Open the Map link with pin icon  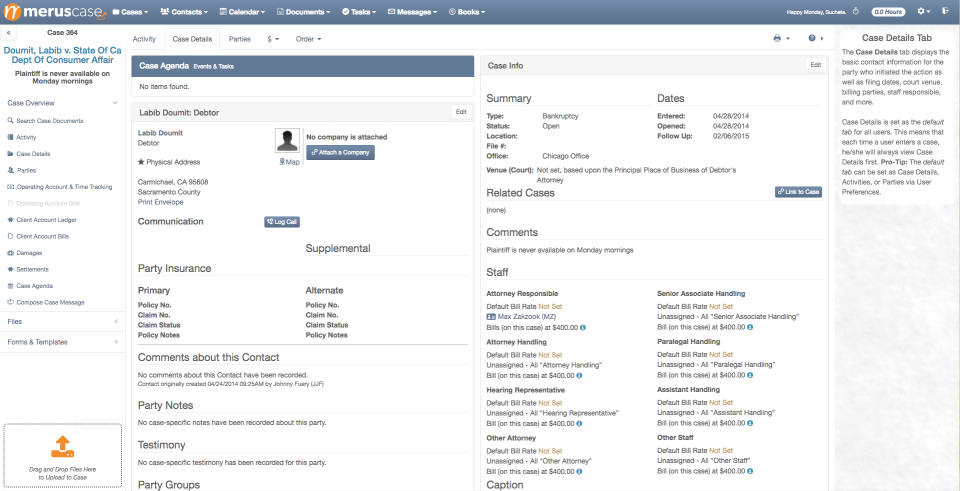point(290,162)
